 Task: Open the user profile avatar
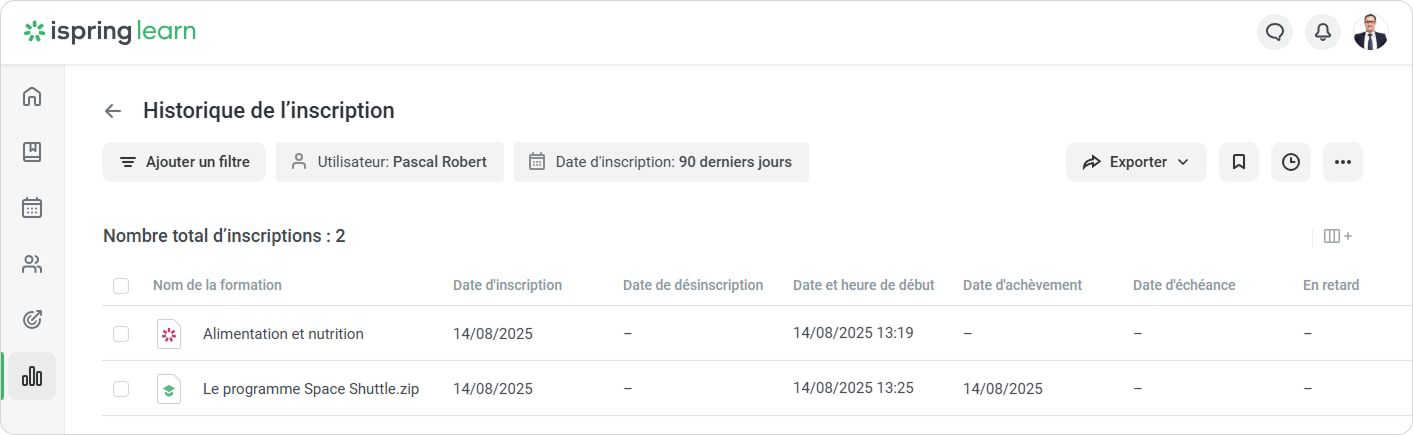coord(1370,32)
